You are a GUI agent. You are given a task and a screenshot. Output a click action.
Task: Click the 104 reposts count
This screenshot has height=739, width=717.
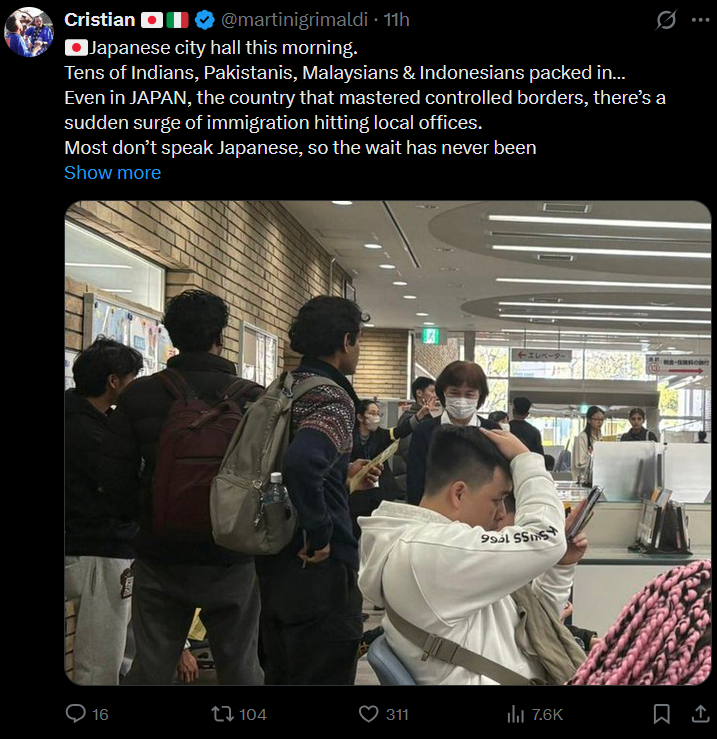pyautogui.click(x=253, y=714)
